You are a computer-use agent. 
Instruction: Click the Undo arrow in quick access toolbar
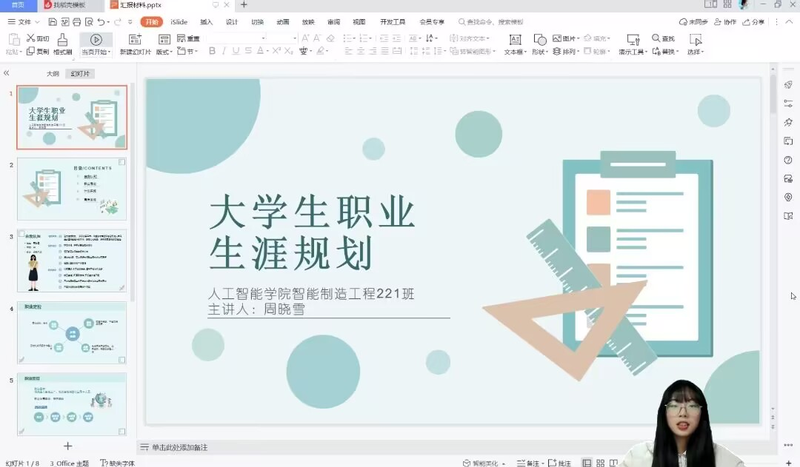[101, 21]
